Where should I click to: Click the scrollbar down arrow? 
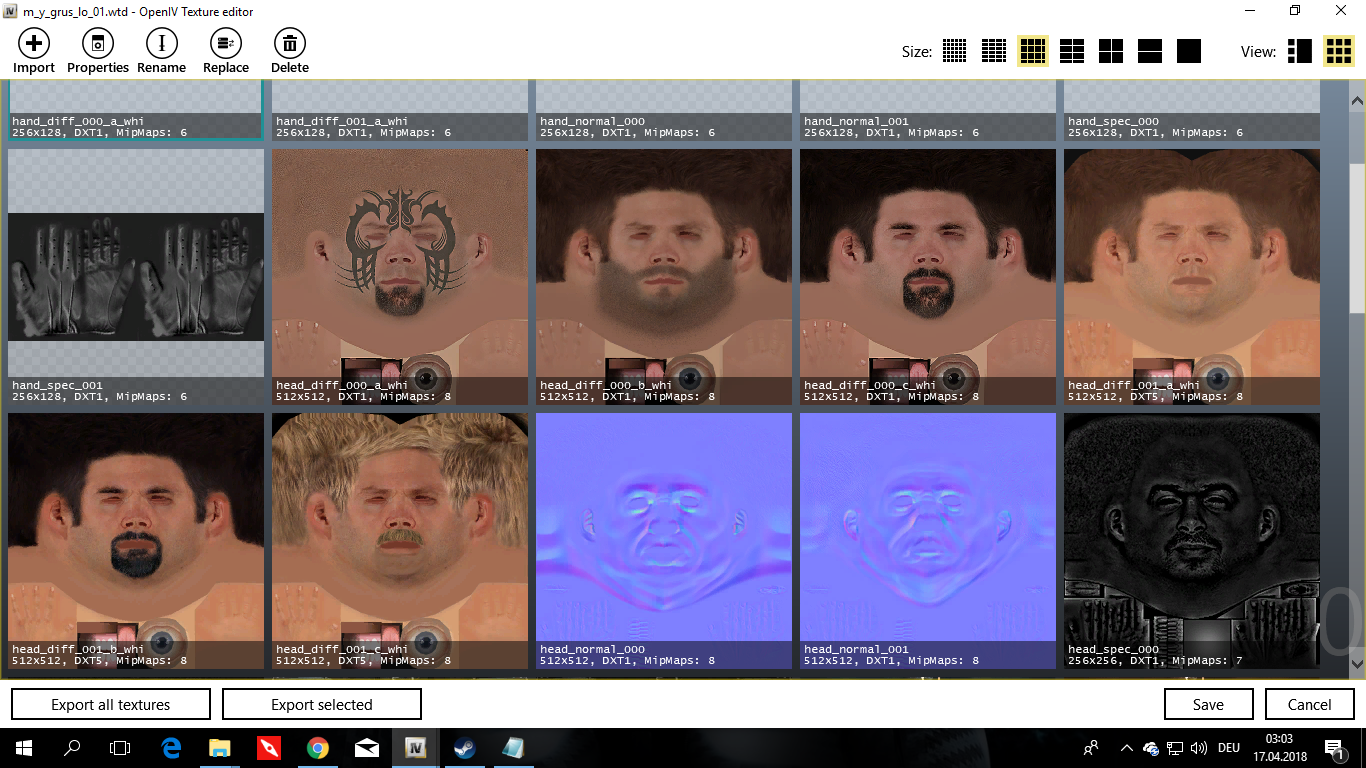coord(1357,663)
